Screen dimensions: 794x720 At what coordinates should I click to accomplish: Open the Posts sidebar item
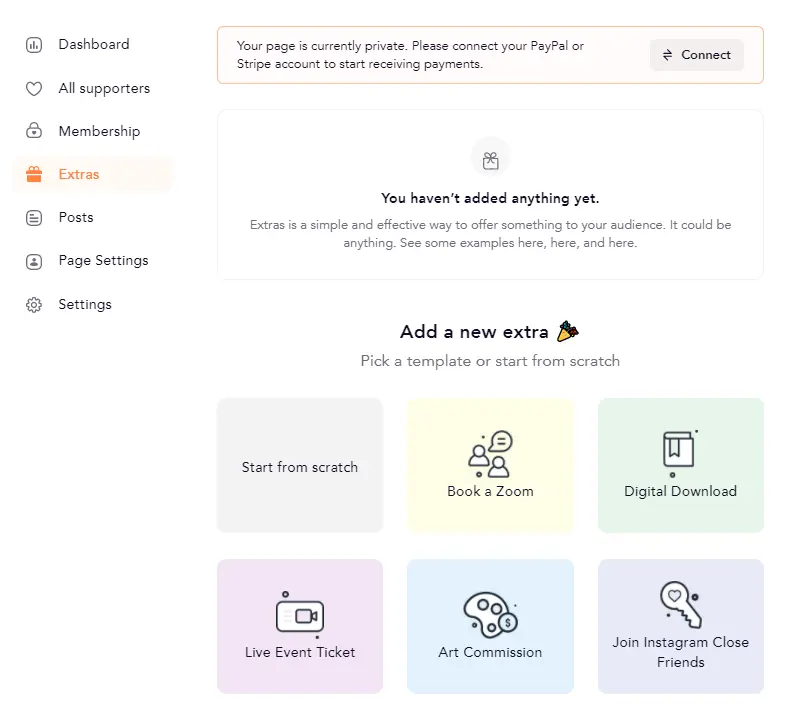click(x=76, y=218)
